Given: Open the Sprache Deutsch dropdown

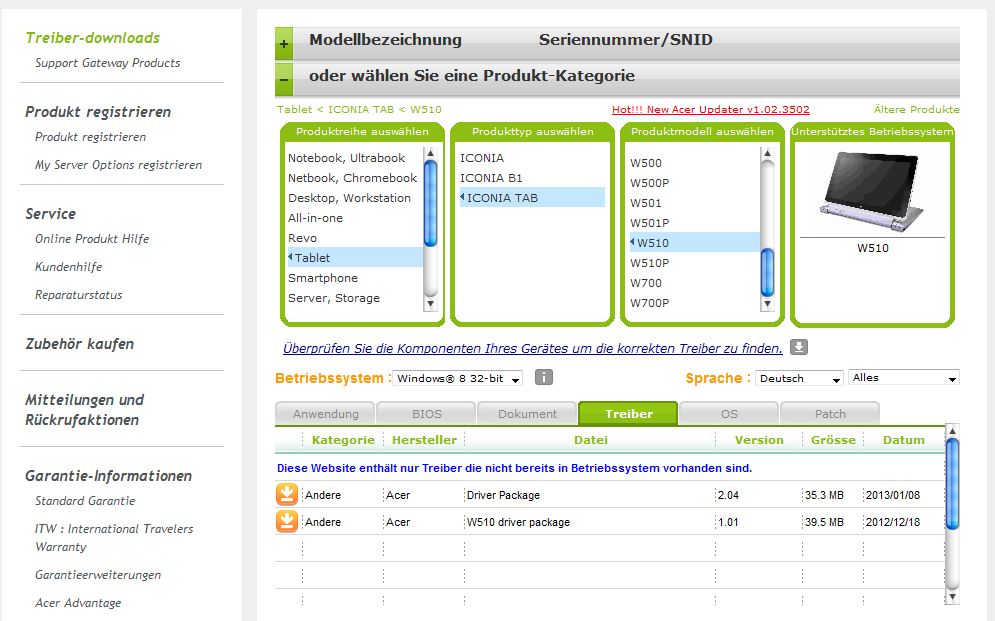Looking at the screenshot, I should [x=799, y=379].
